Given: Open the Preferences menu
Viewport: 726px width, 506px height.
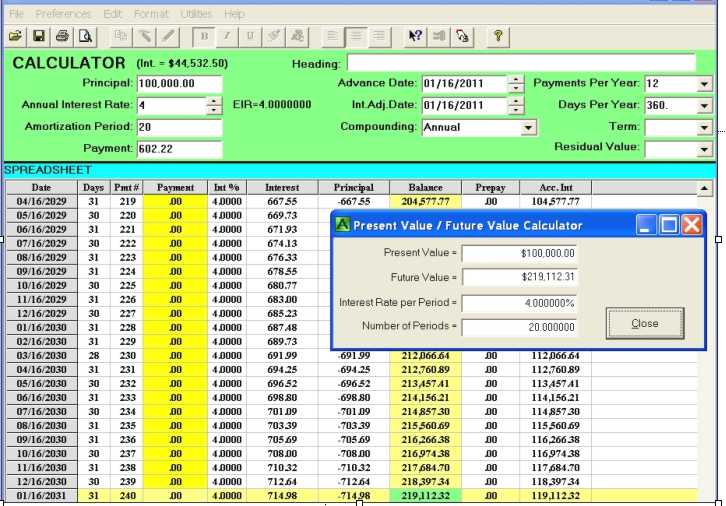Looking at the screenshot, I should 63,14.
